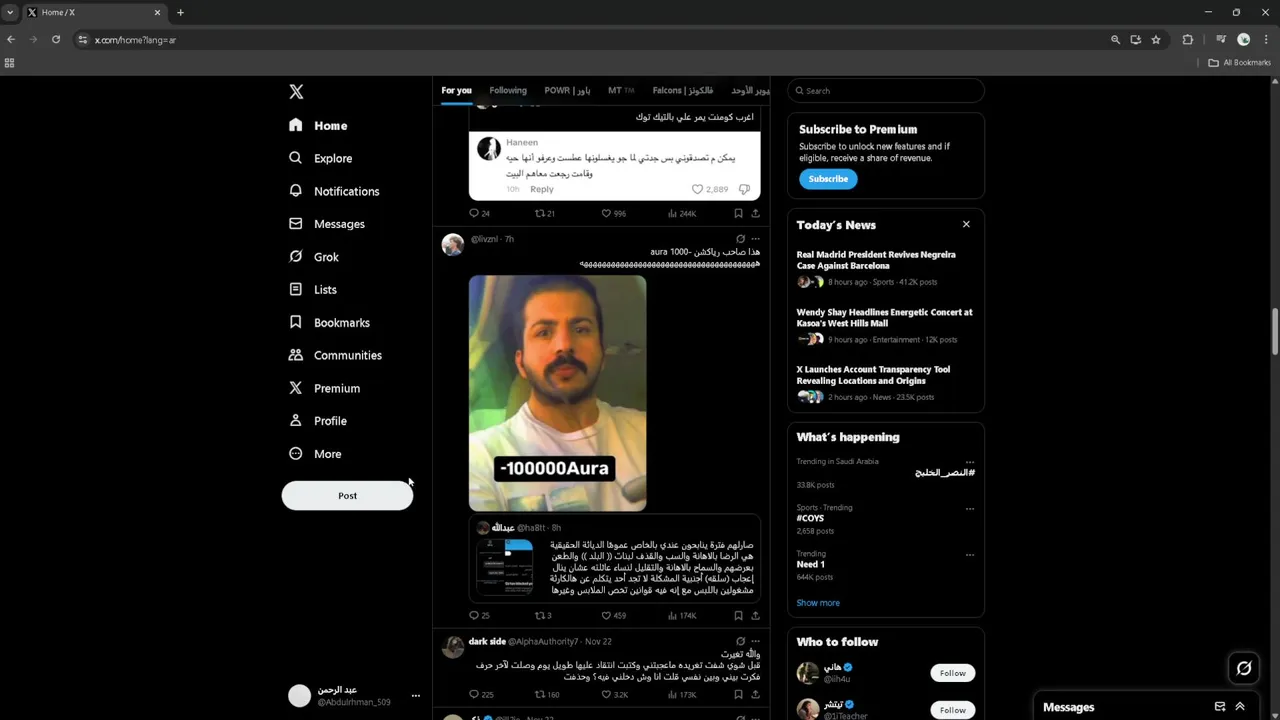Like the @livznl post with 459 likes

pyautogui.click(x=613, y=616)
